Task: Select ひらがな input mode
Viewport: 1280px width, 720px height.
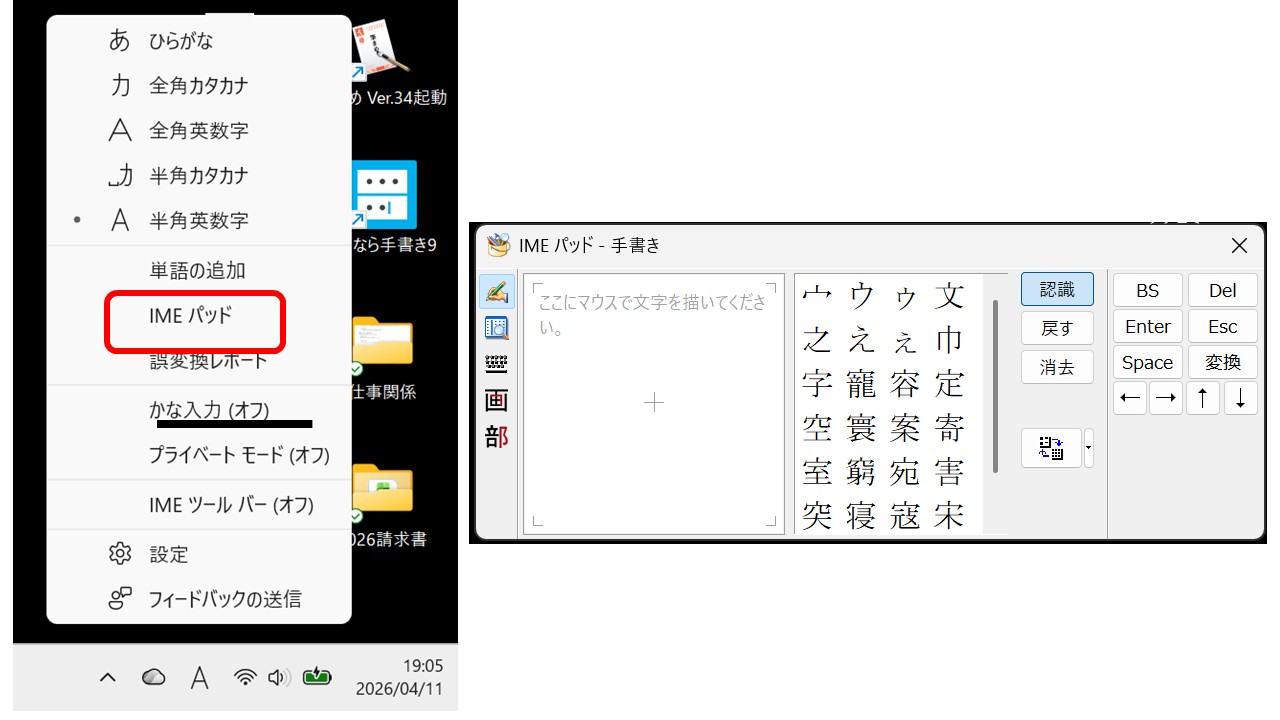Action: pos(181,41)
